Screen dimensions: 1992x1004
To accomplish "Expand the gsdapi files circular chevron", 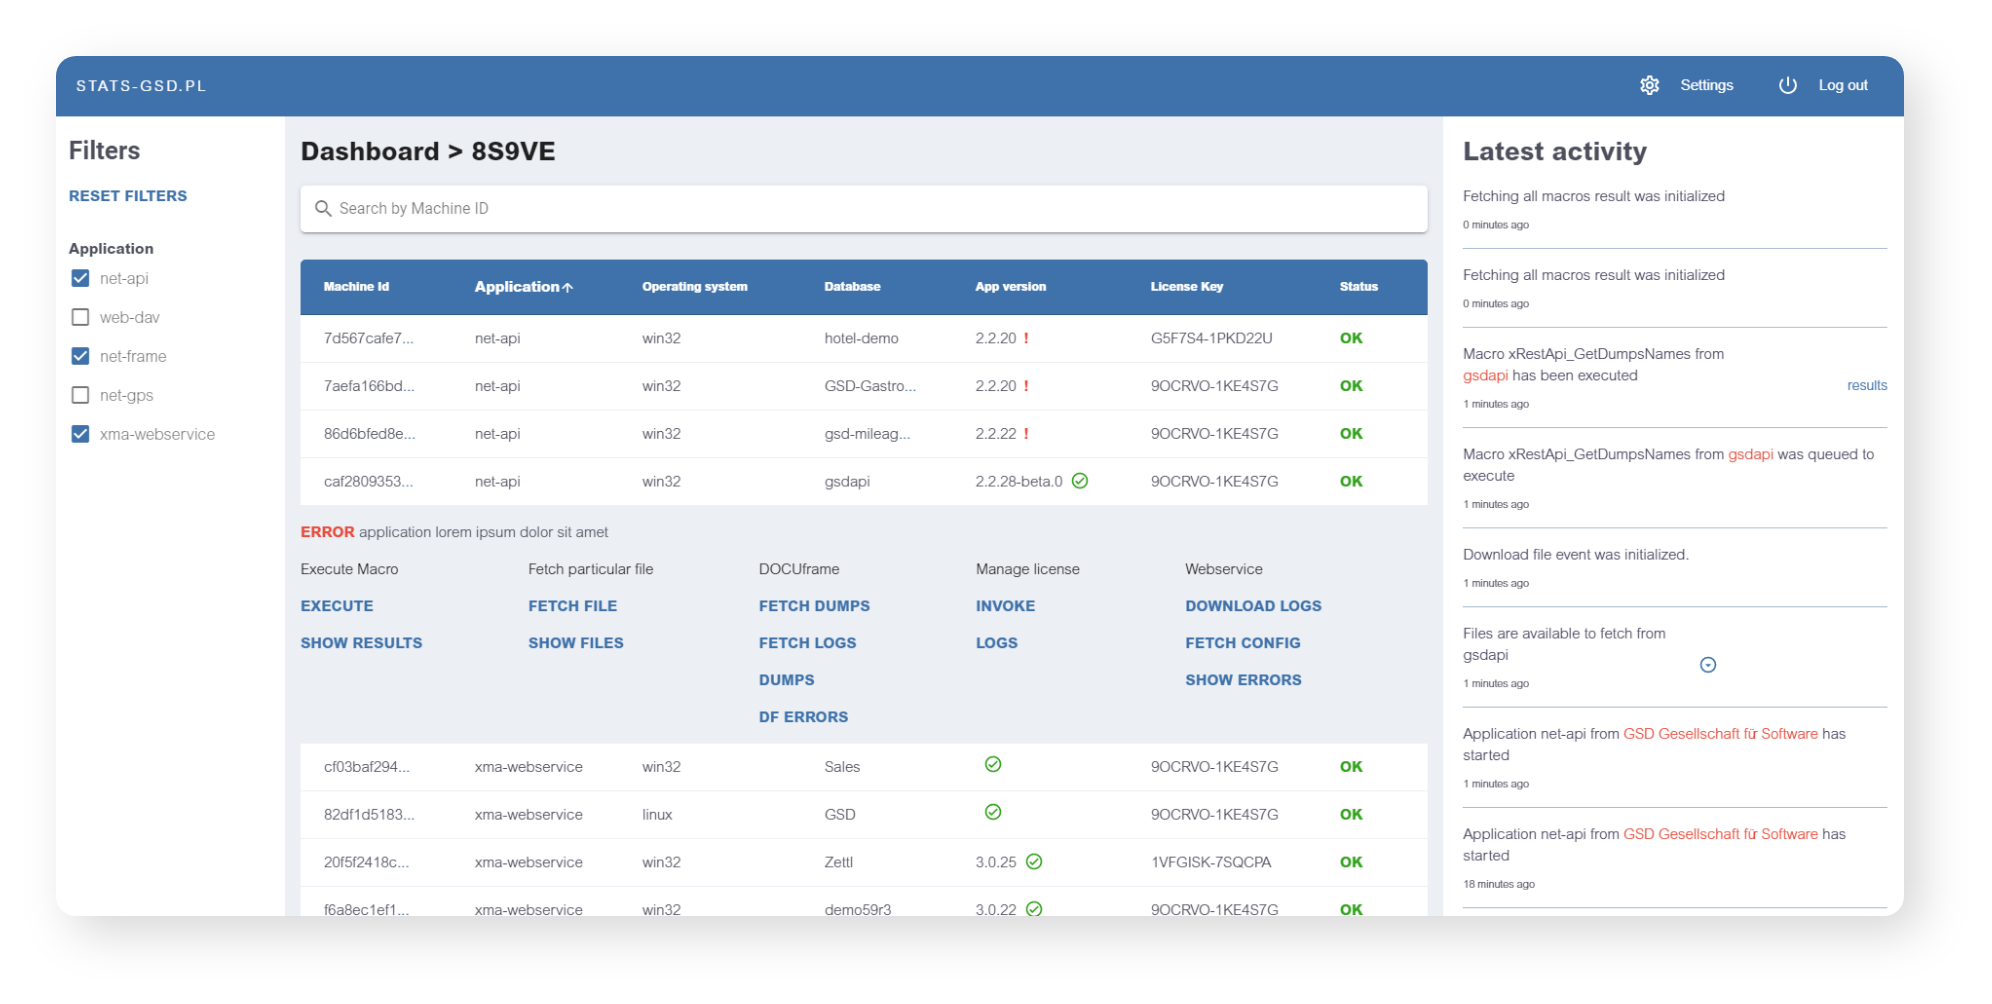I will (x=1708, y=665).
